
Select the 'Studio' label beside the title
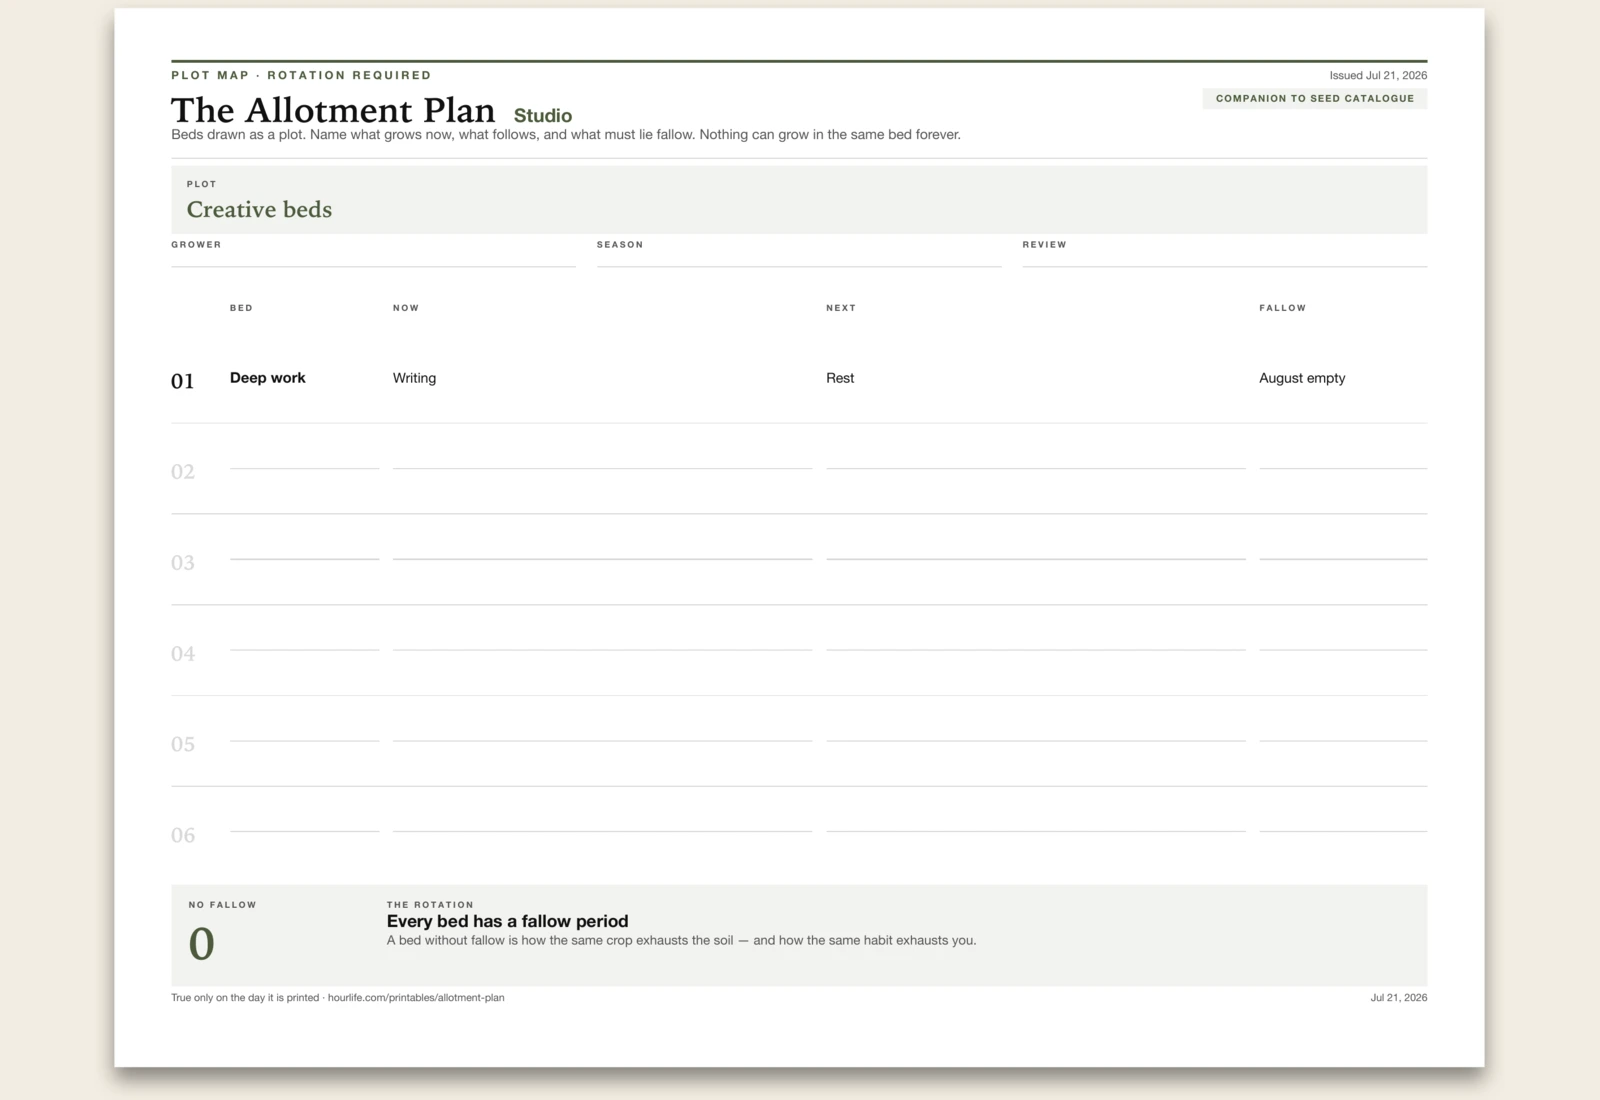(x=543, y=116)
